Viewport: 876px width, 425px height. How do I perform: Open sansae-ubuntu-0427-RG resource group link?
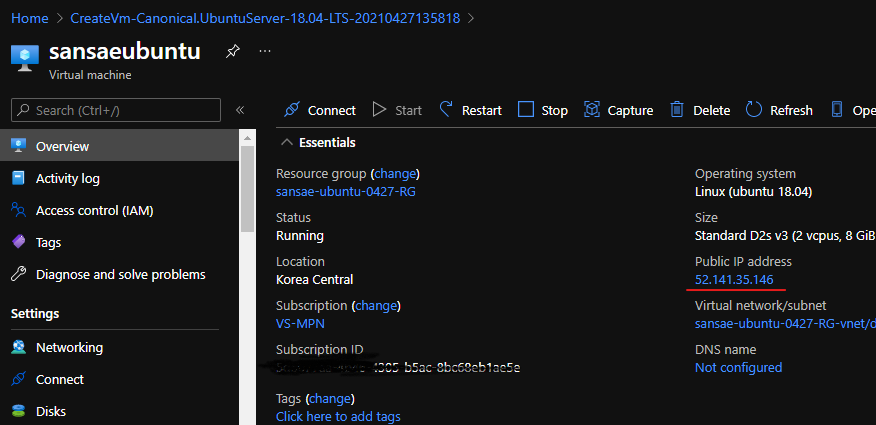pyautogui.click(x=345, y=192)
